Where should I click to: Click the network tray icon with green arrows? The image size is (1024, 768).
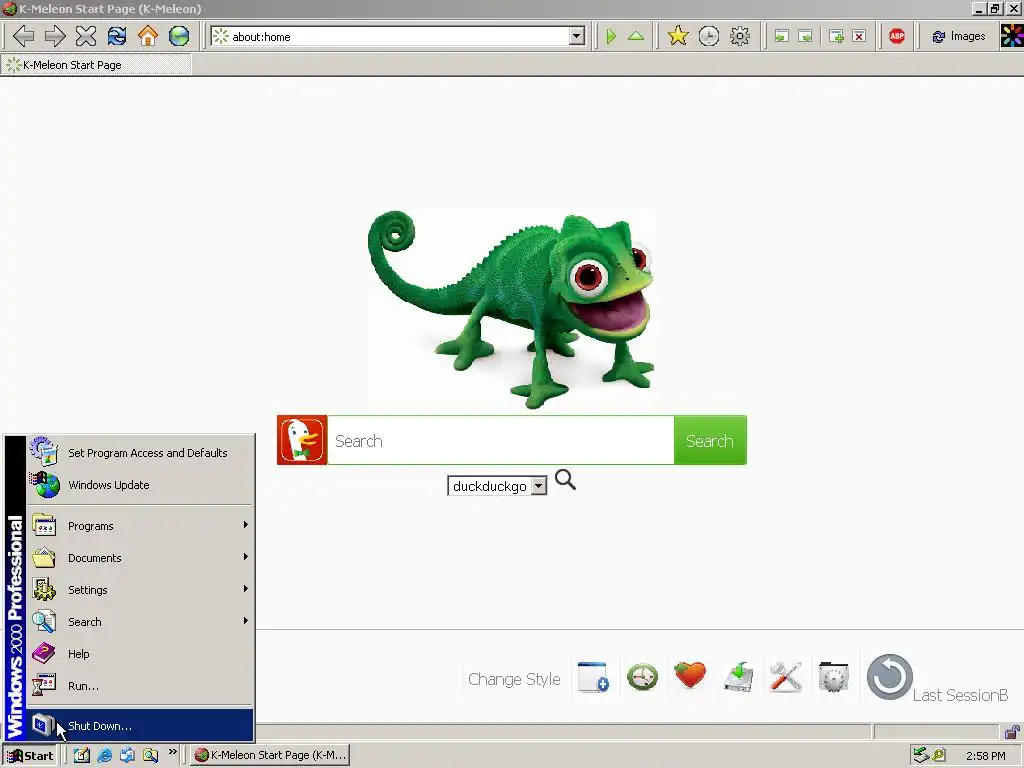coord(921,755)
